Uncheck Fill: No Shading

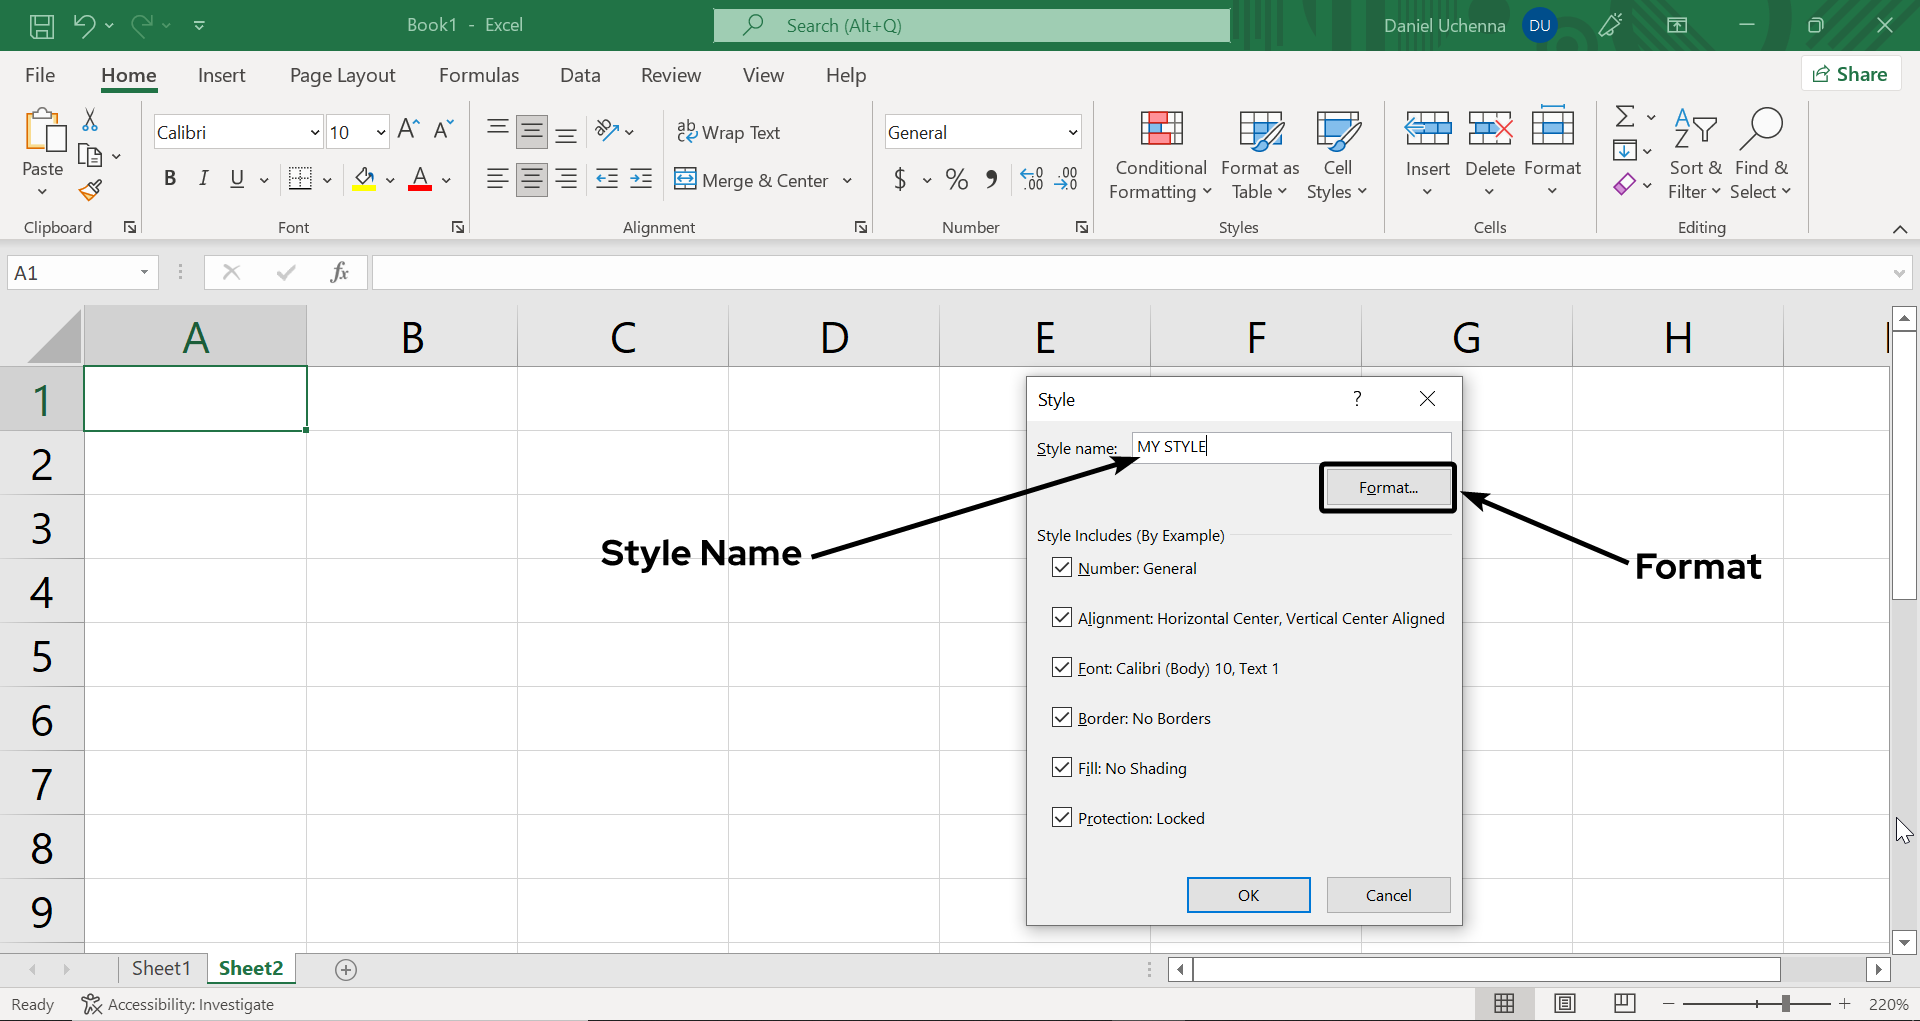pos(1062,767)
